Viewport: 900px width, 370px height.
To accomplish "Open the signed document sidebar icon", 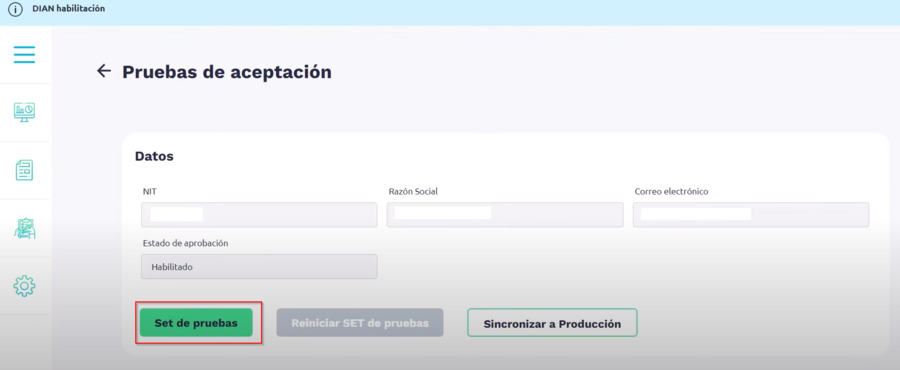I will pyautogui.click(x=25, y=228).
